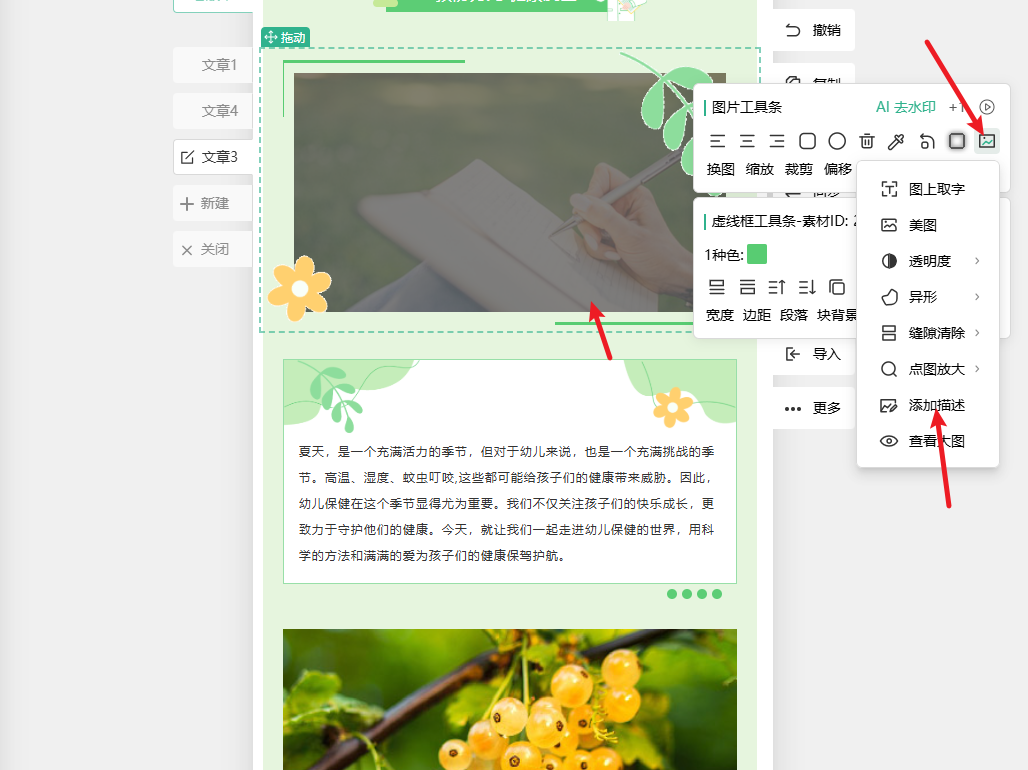
Task: Choose 图上取字 from the menu
Action: [x=927, y=189]
